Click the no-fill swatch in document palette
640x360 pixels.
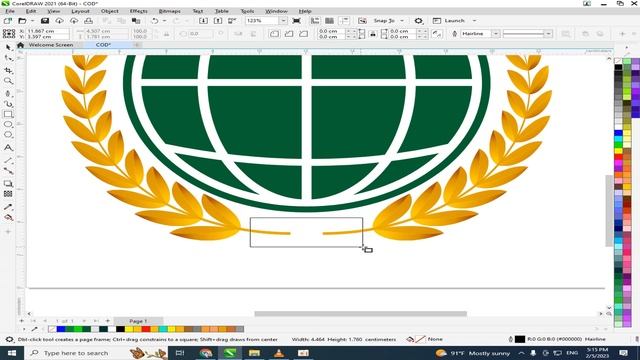coord(52,329)
